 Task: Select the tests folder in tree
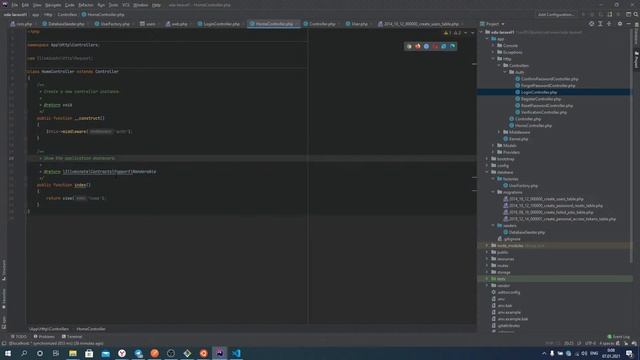(x=501, y=279)
